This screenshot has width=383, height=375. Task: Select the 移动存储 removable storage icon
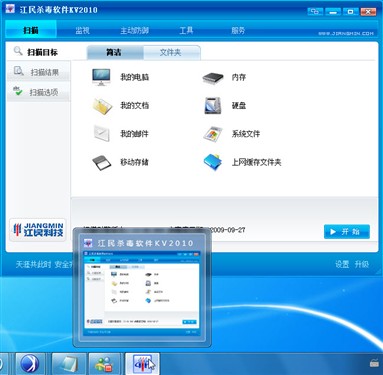pyautogui.click(x=101, y=162)
